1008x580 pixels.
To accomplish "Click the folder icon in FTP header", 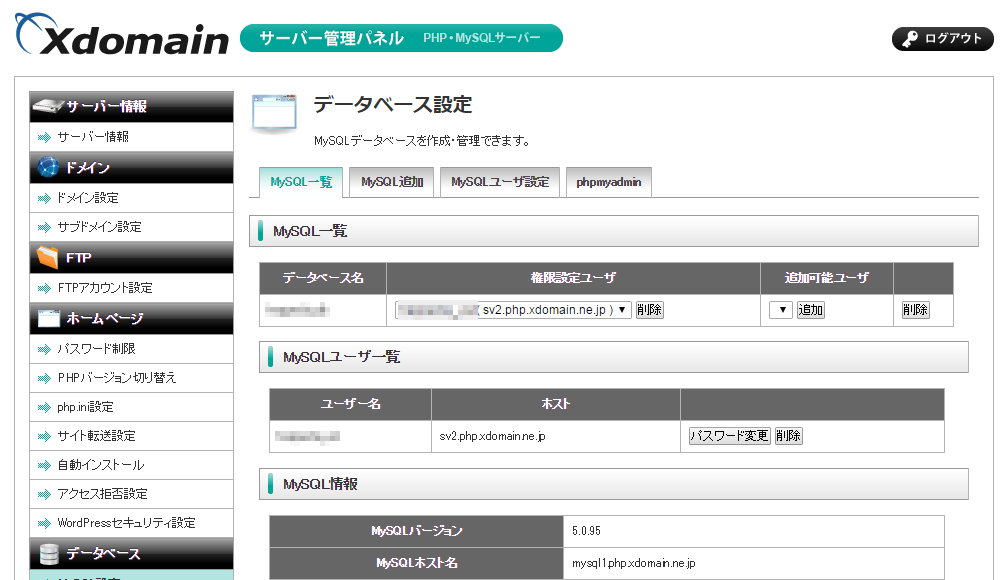I will tap(48, 257).
